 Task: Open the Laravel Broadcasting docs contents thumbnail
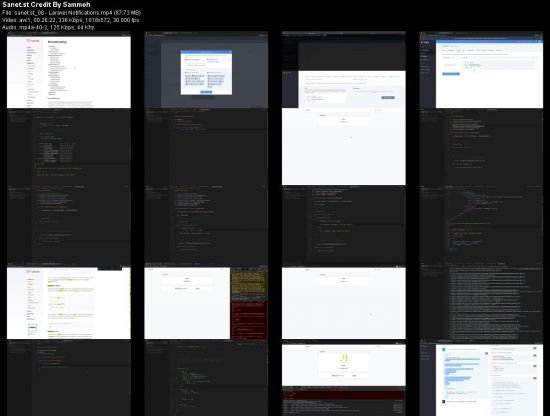[69, 70]
